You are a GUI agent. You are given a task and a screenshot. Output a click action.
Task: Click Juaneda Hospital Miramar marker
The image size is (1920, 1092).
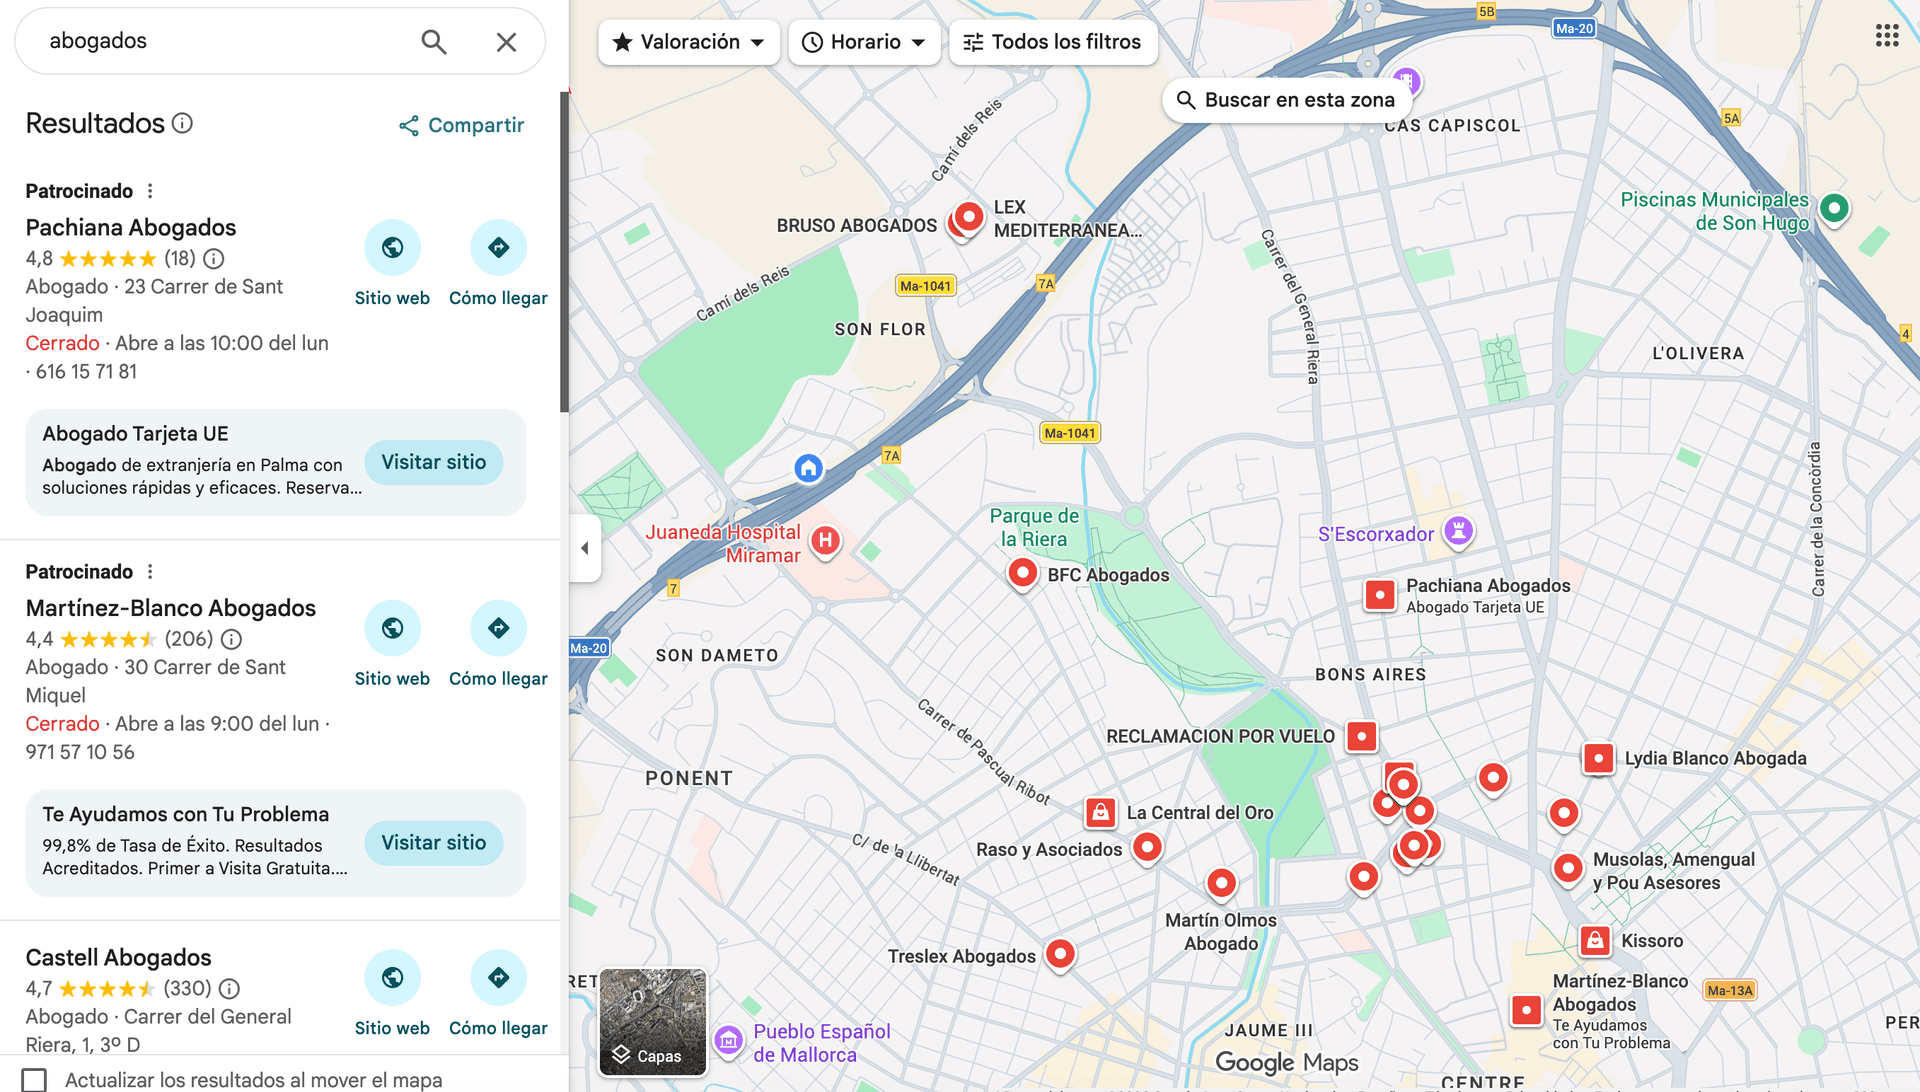(x=825, y=541)
